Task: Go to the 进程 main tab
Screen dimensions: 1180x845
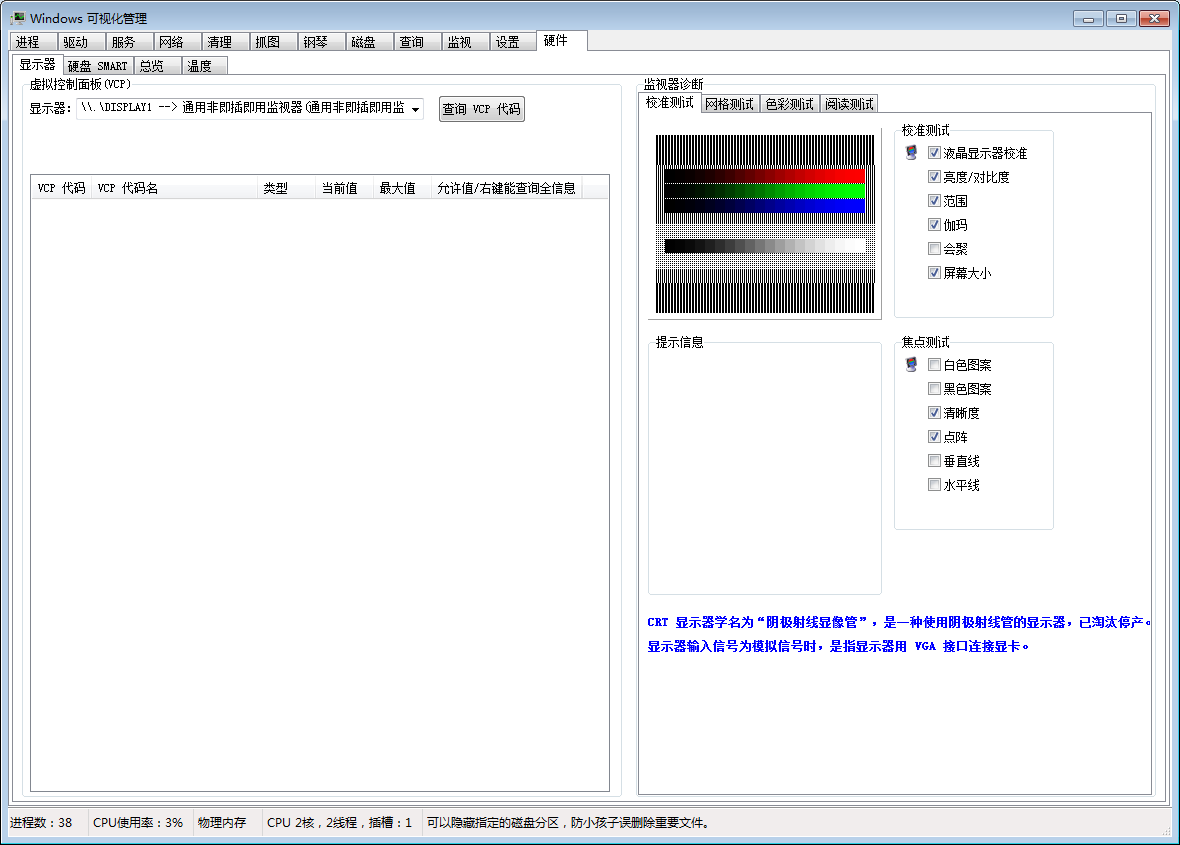Action: [28, 42]
